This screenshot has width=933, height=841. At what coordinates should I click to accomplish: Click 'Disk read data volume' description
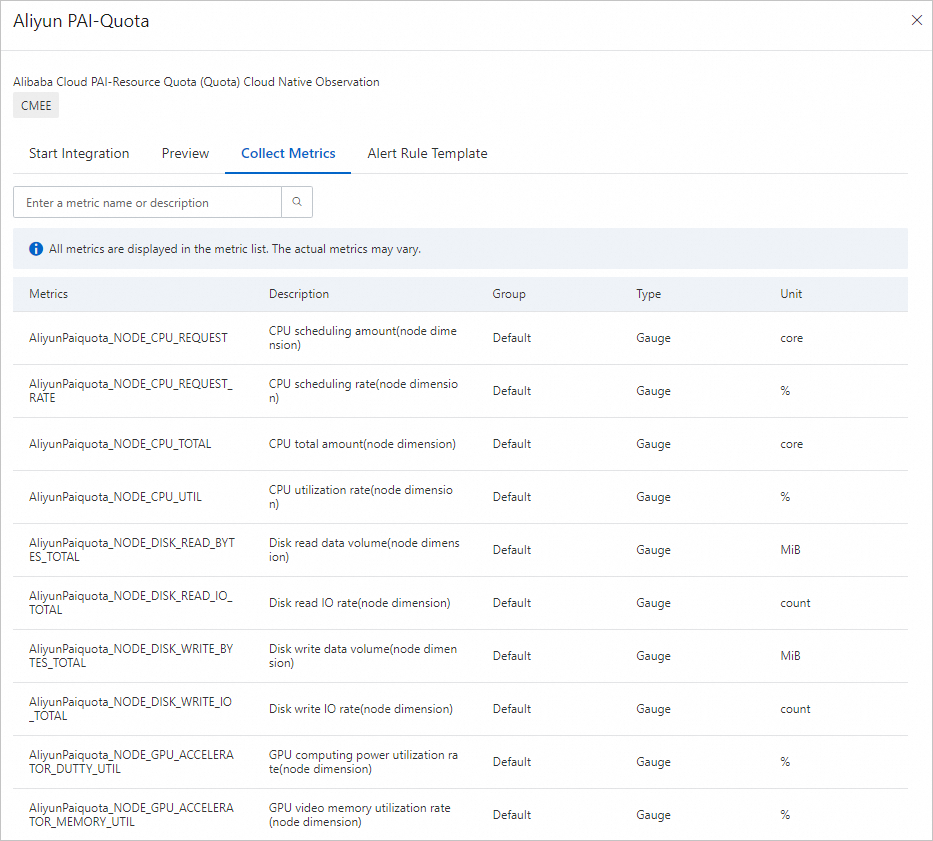tap(364, 550)
